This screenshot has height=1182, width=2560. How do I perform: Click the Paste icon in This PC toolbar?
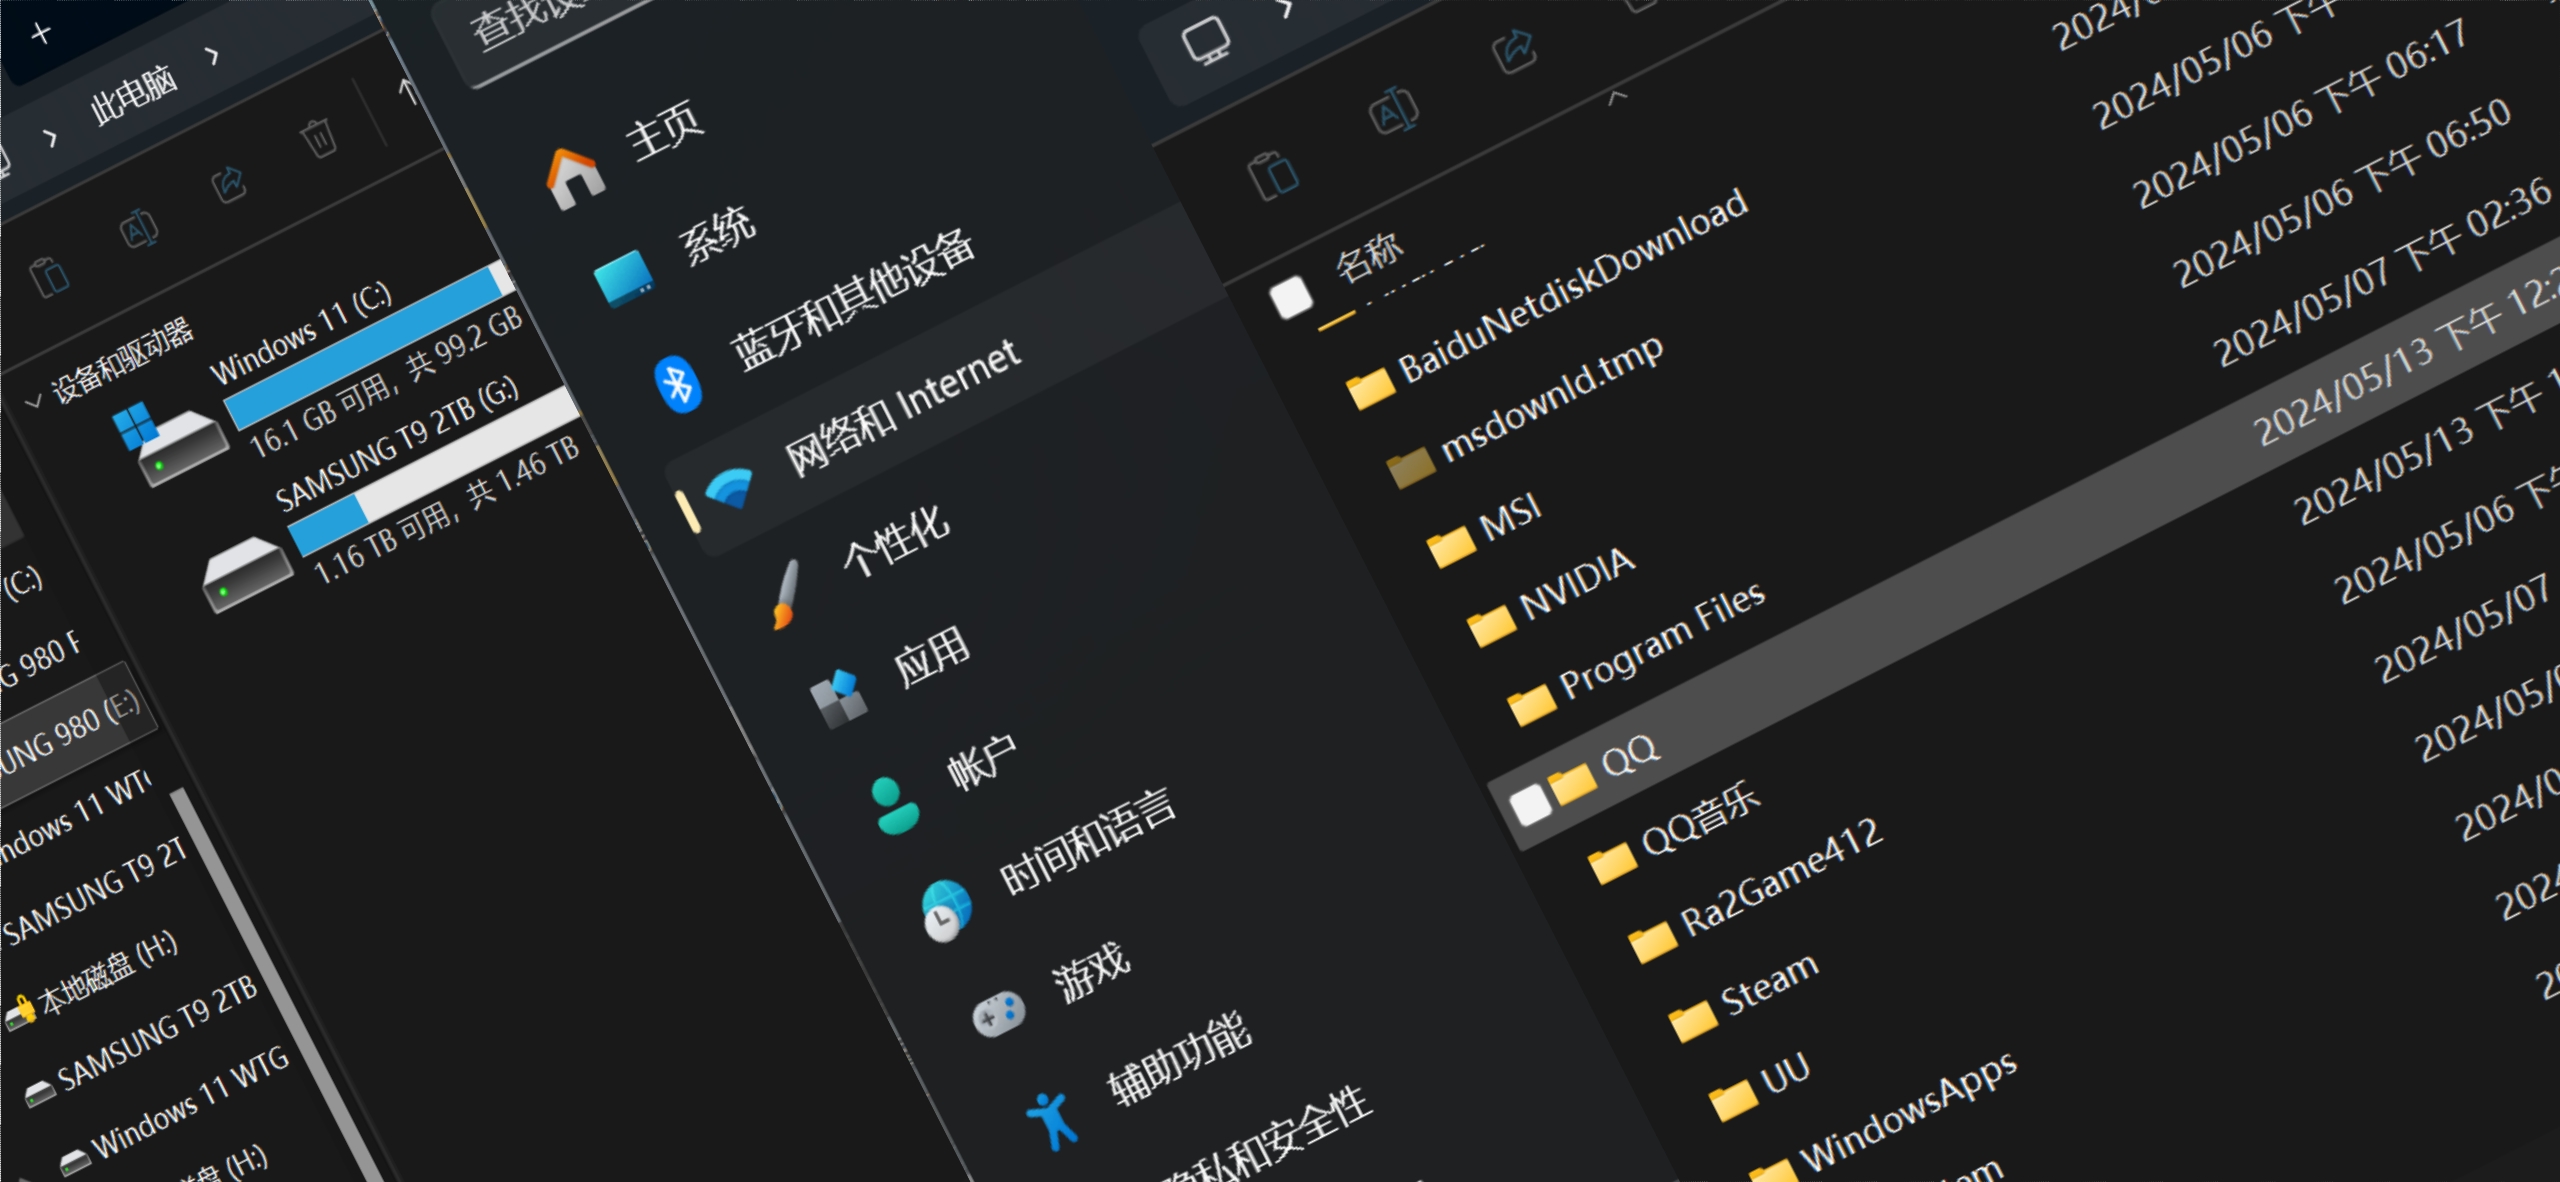48,277
